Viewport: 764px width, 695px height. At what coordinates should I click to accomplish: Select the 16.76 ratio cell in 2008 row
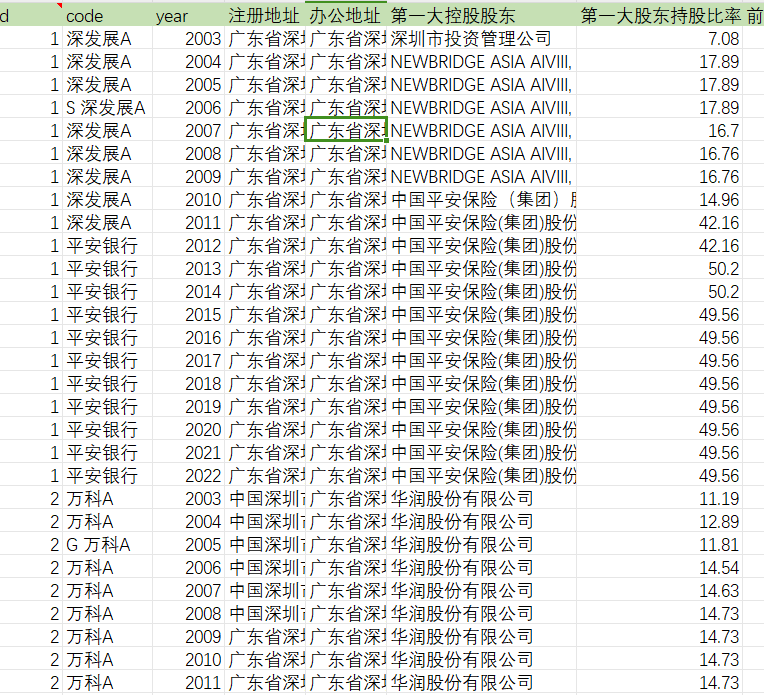pos(660,154)
